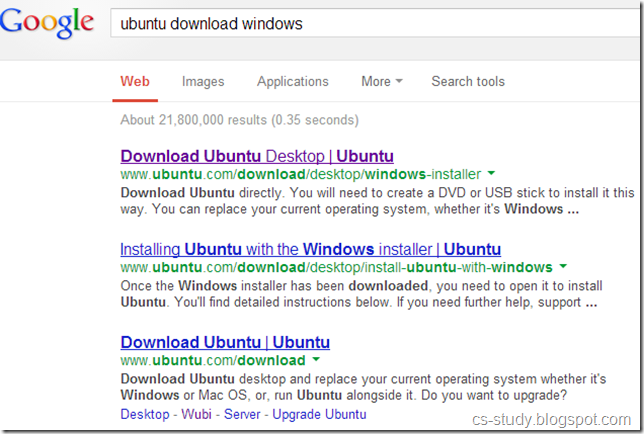This screenshot has height=434, width=644.
Task: Open the Applications tab
Action: click(293, 82)
